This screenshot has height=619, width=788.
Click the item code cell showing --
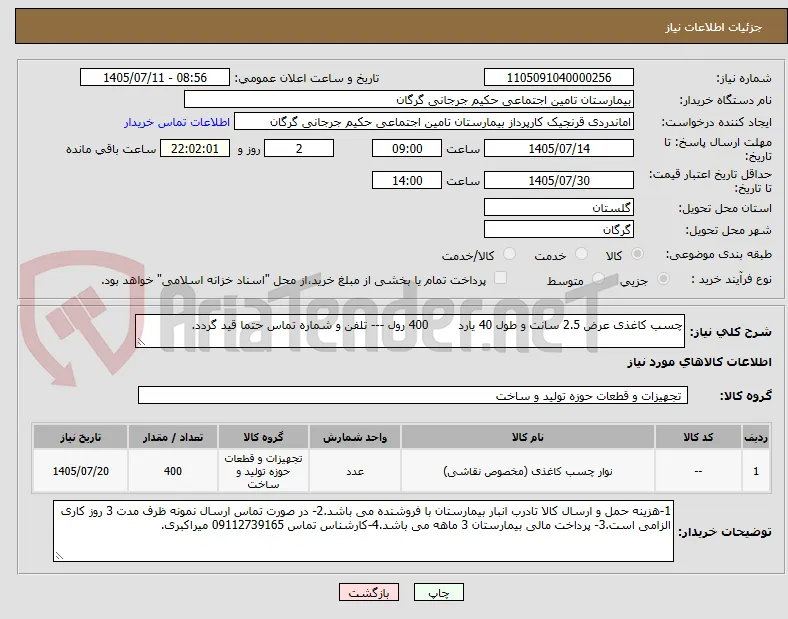[698, 471]
